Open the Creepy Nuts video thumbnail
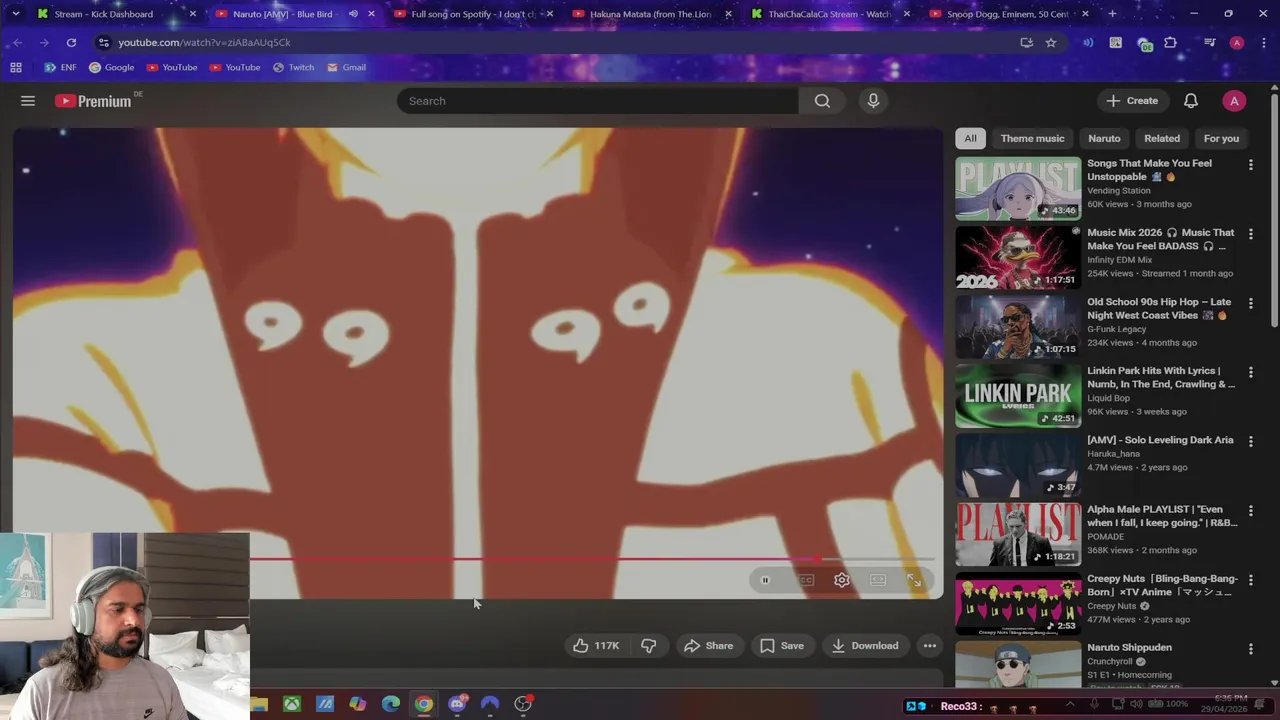The height and width of the screenshot is (720, 1280). pyautogui.click(x=1018, y=603)
